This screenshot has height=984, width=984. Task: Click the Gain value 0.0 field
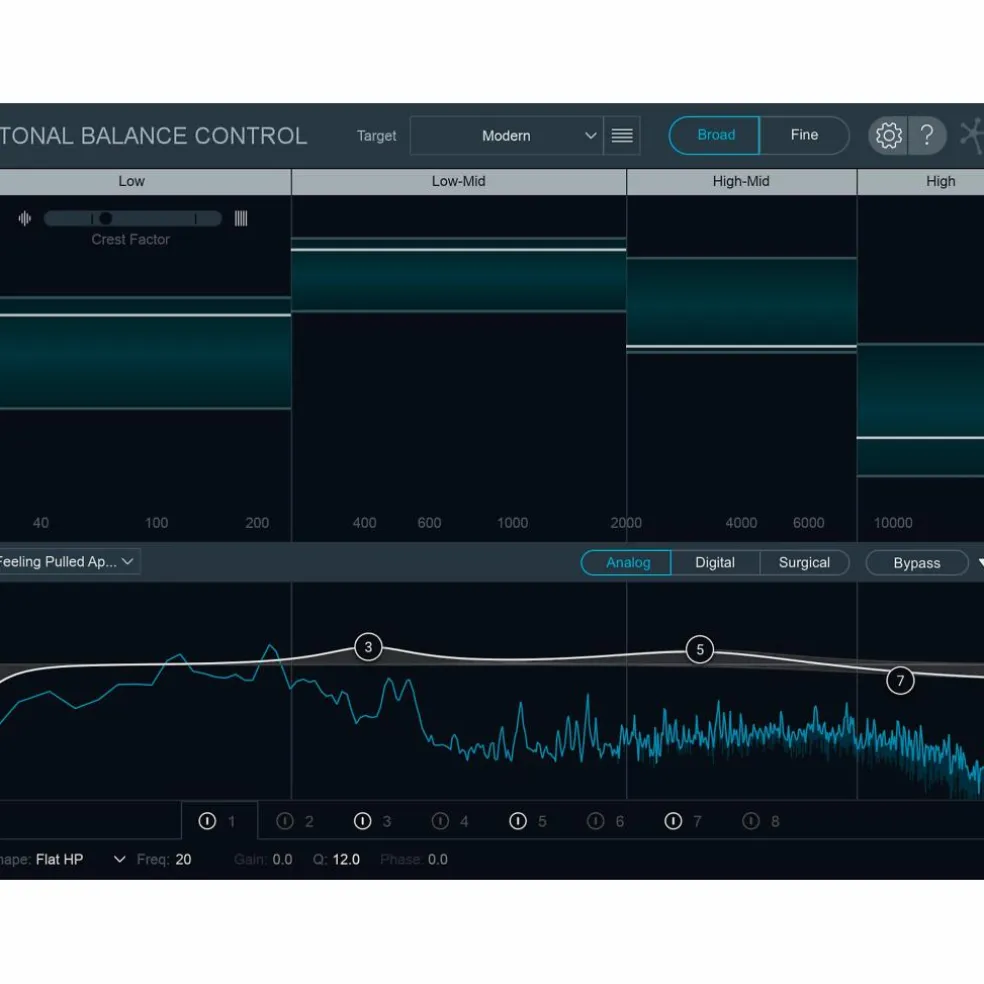pos(282,860)
